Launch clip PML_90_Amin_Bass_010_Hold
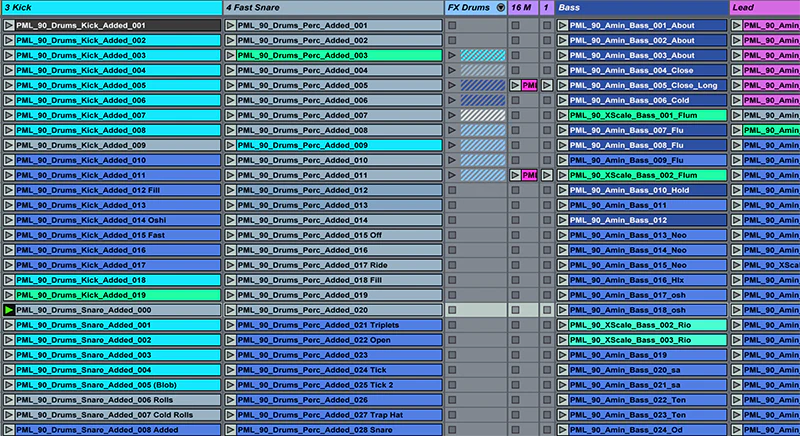800x436 pixels. (563, 190)
